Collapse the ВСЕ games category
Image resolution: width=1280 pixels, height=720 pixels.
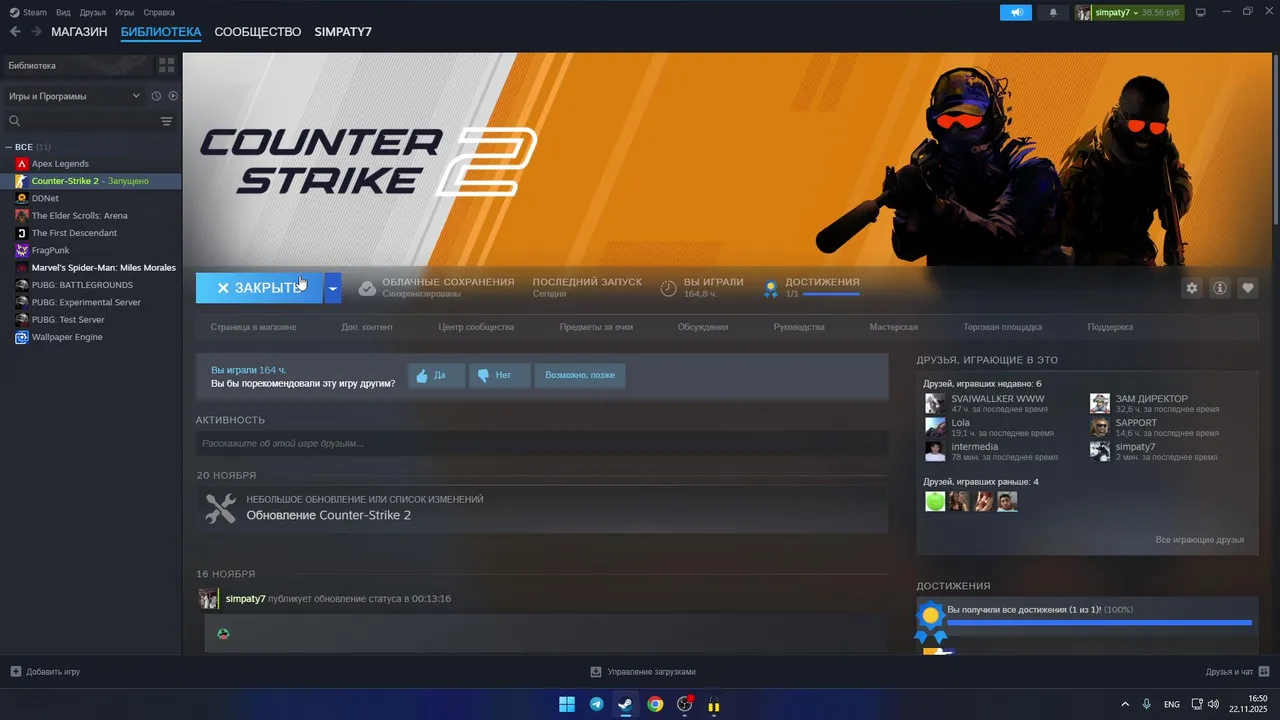click(x=9, y=147)
